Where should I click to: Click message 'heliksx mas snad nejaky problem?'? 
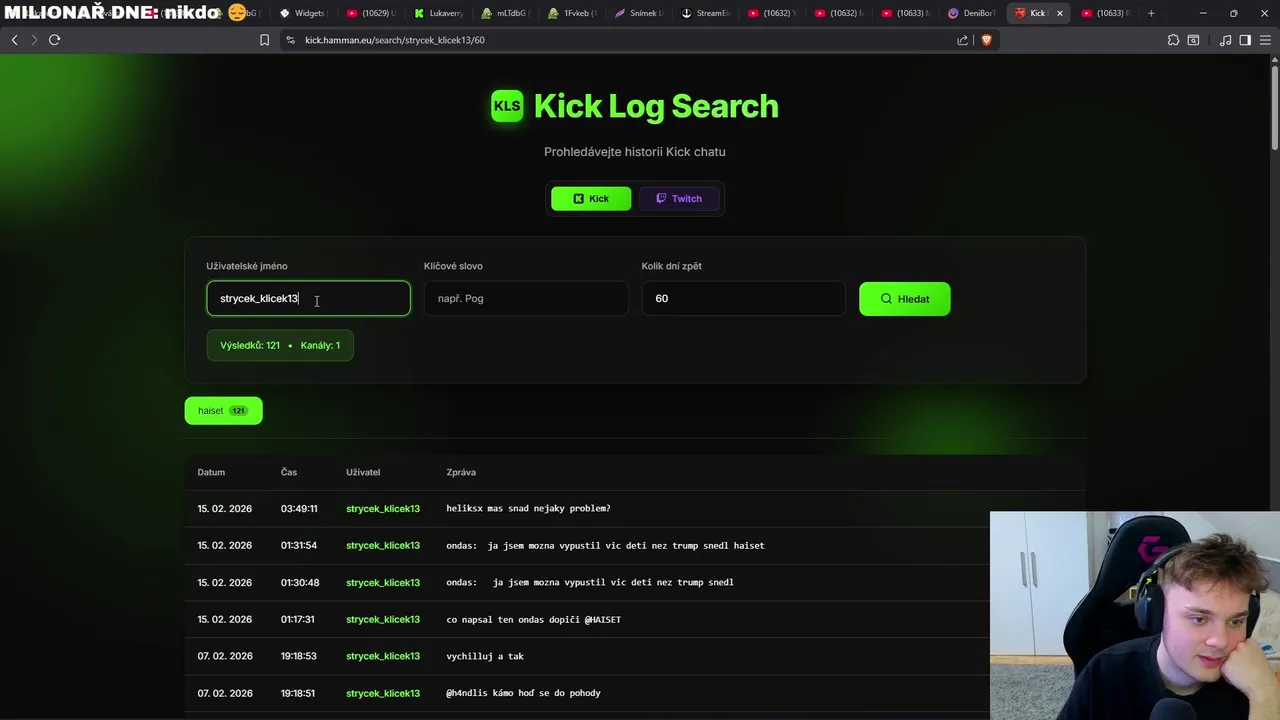coord(528,508)
